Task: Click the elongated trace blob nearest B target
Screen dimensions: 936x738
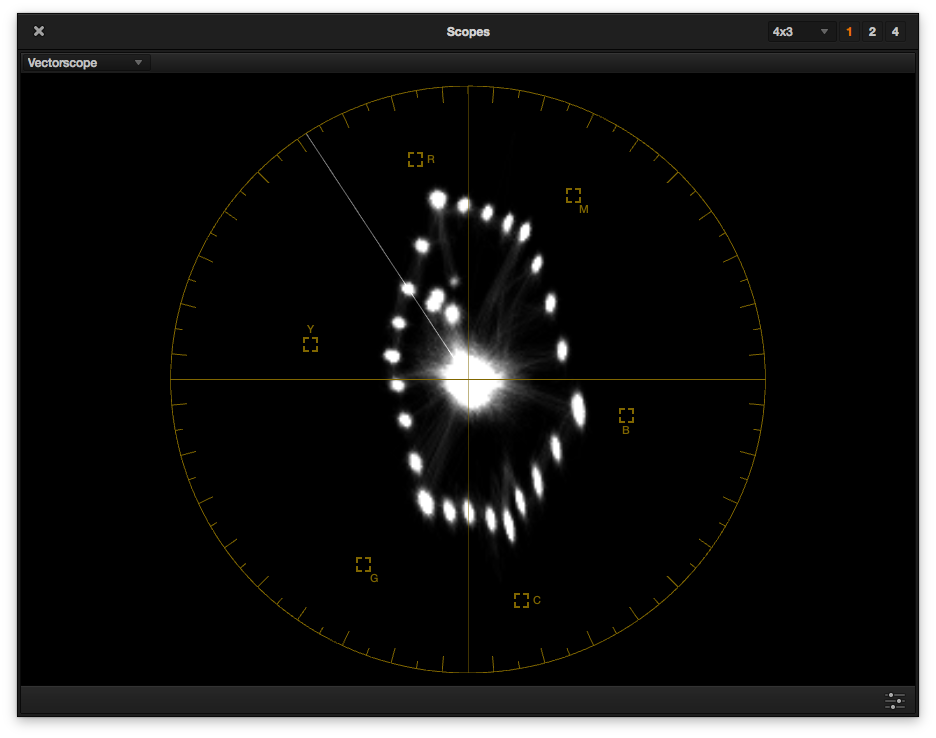Action: pyautogui.click(x=578, y=409)
